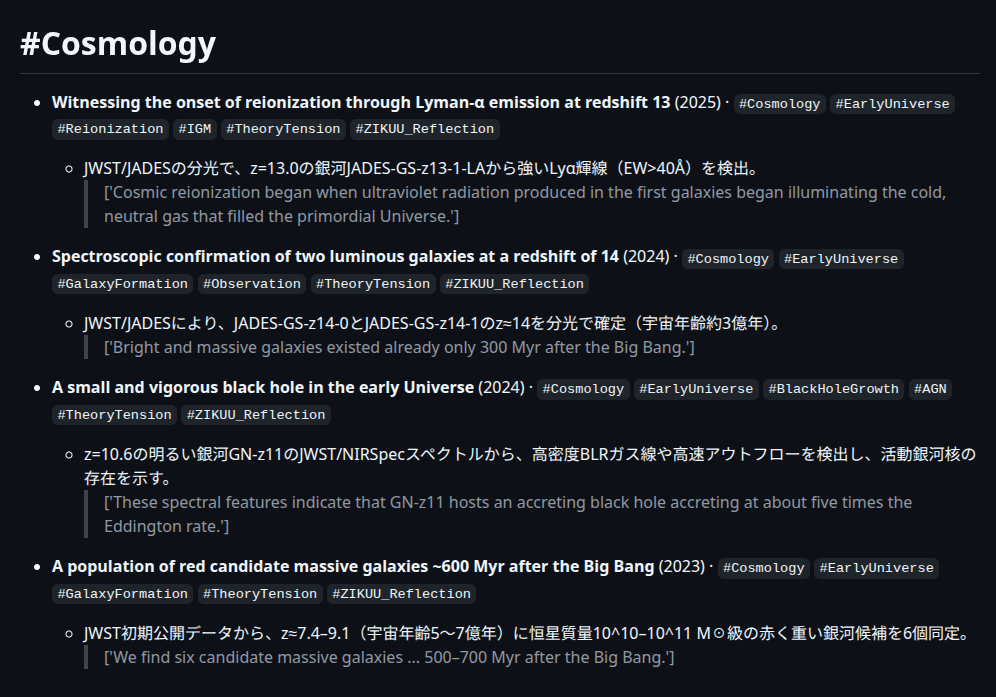The image size is (996, 697).
Task: Click the 'Cosmic reionization began' quote block
Action: tap(524, 204)
